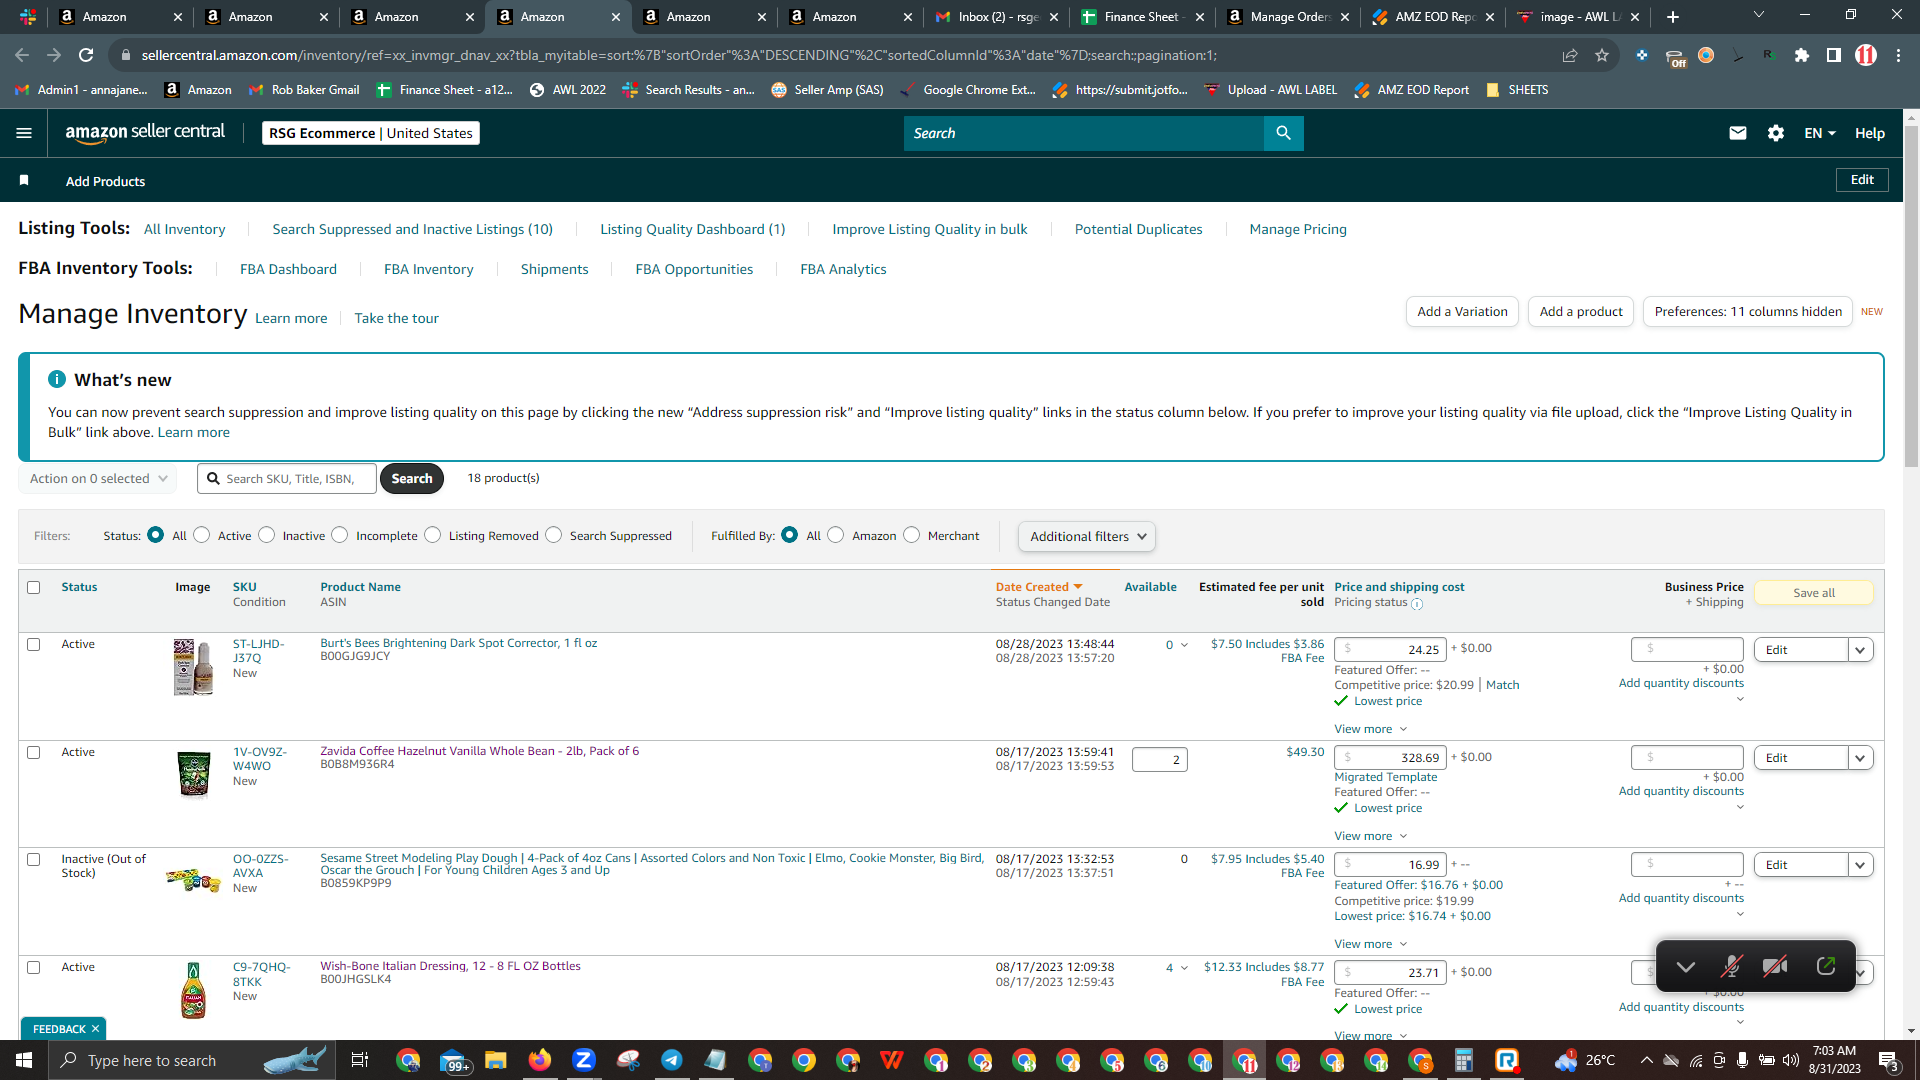Click the Zavida Coffee product thumbnail

coord(193,774)
